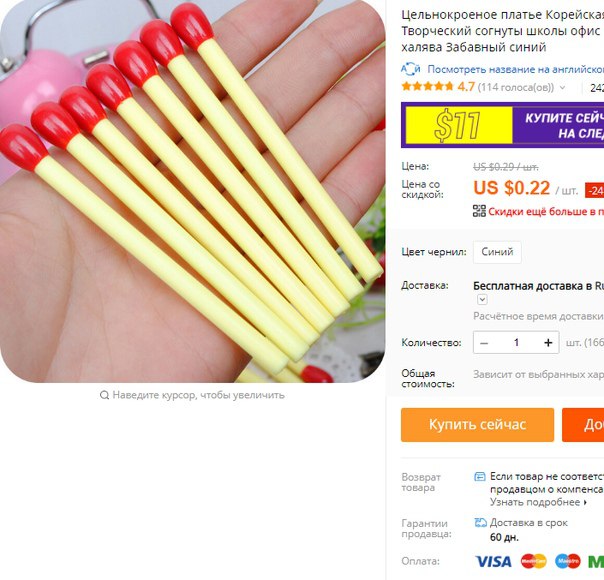This screenshot has width=604, height=580.
Task: Click into the quantity number field
Action: pos(516,343)
